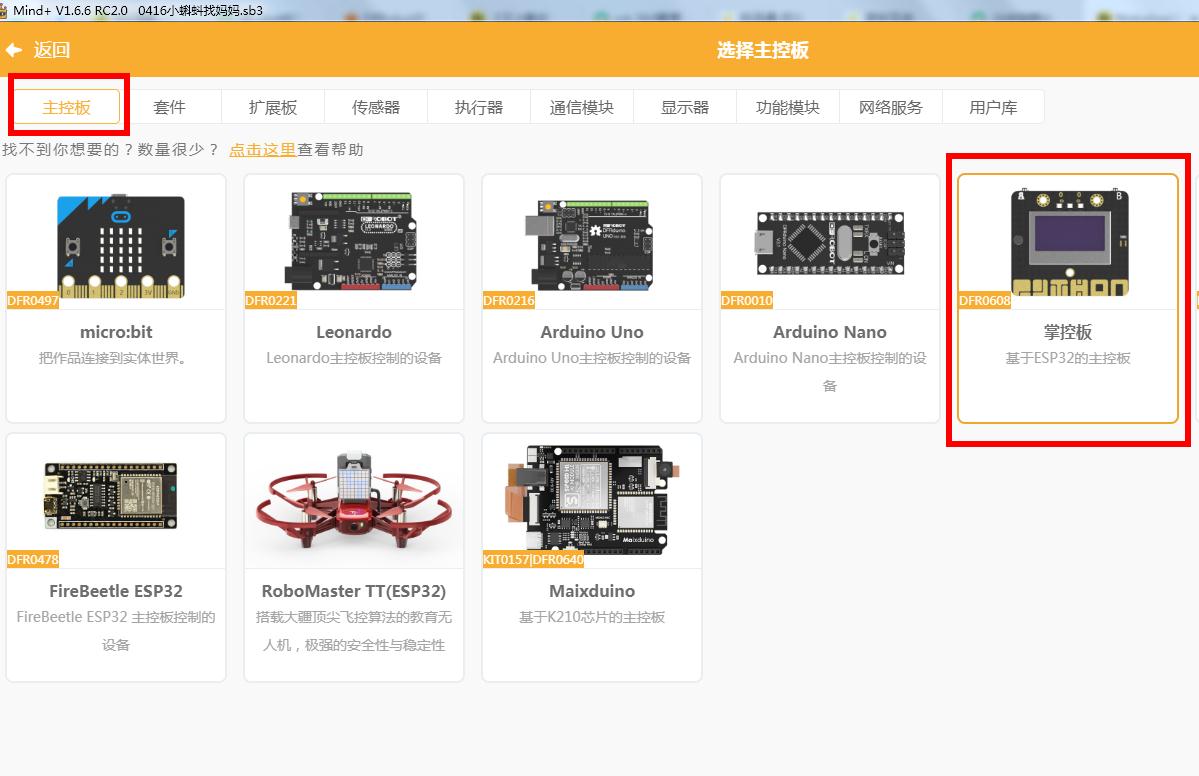Click the micro:bit card title
1199x776 pixels.
(x=116, y=332)
